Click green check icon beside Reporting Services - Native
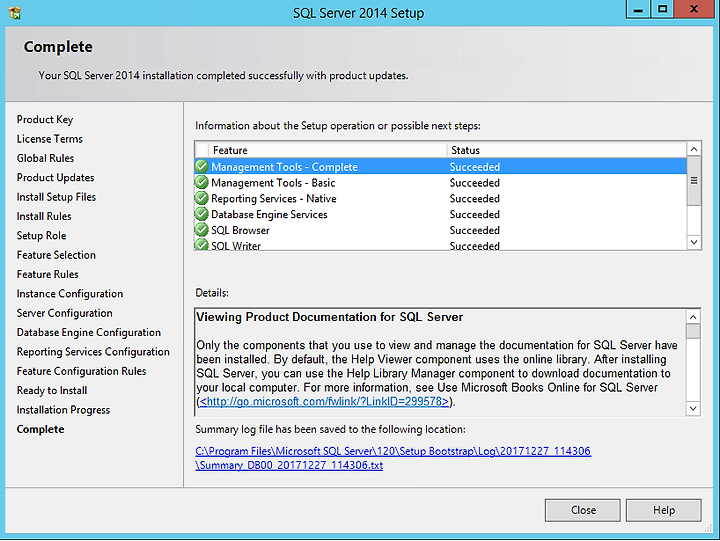 click(202, 198)
